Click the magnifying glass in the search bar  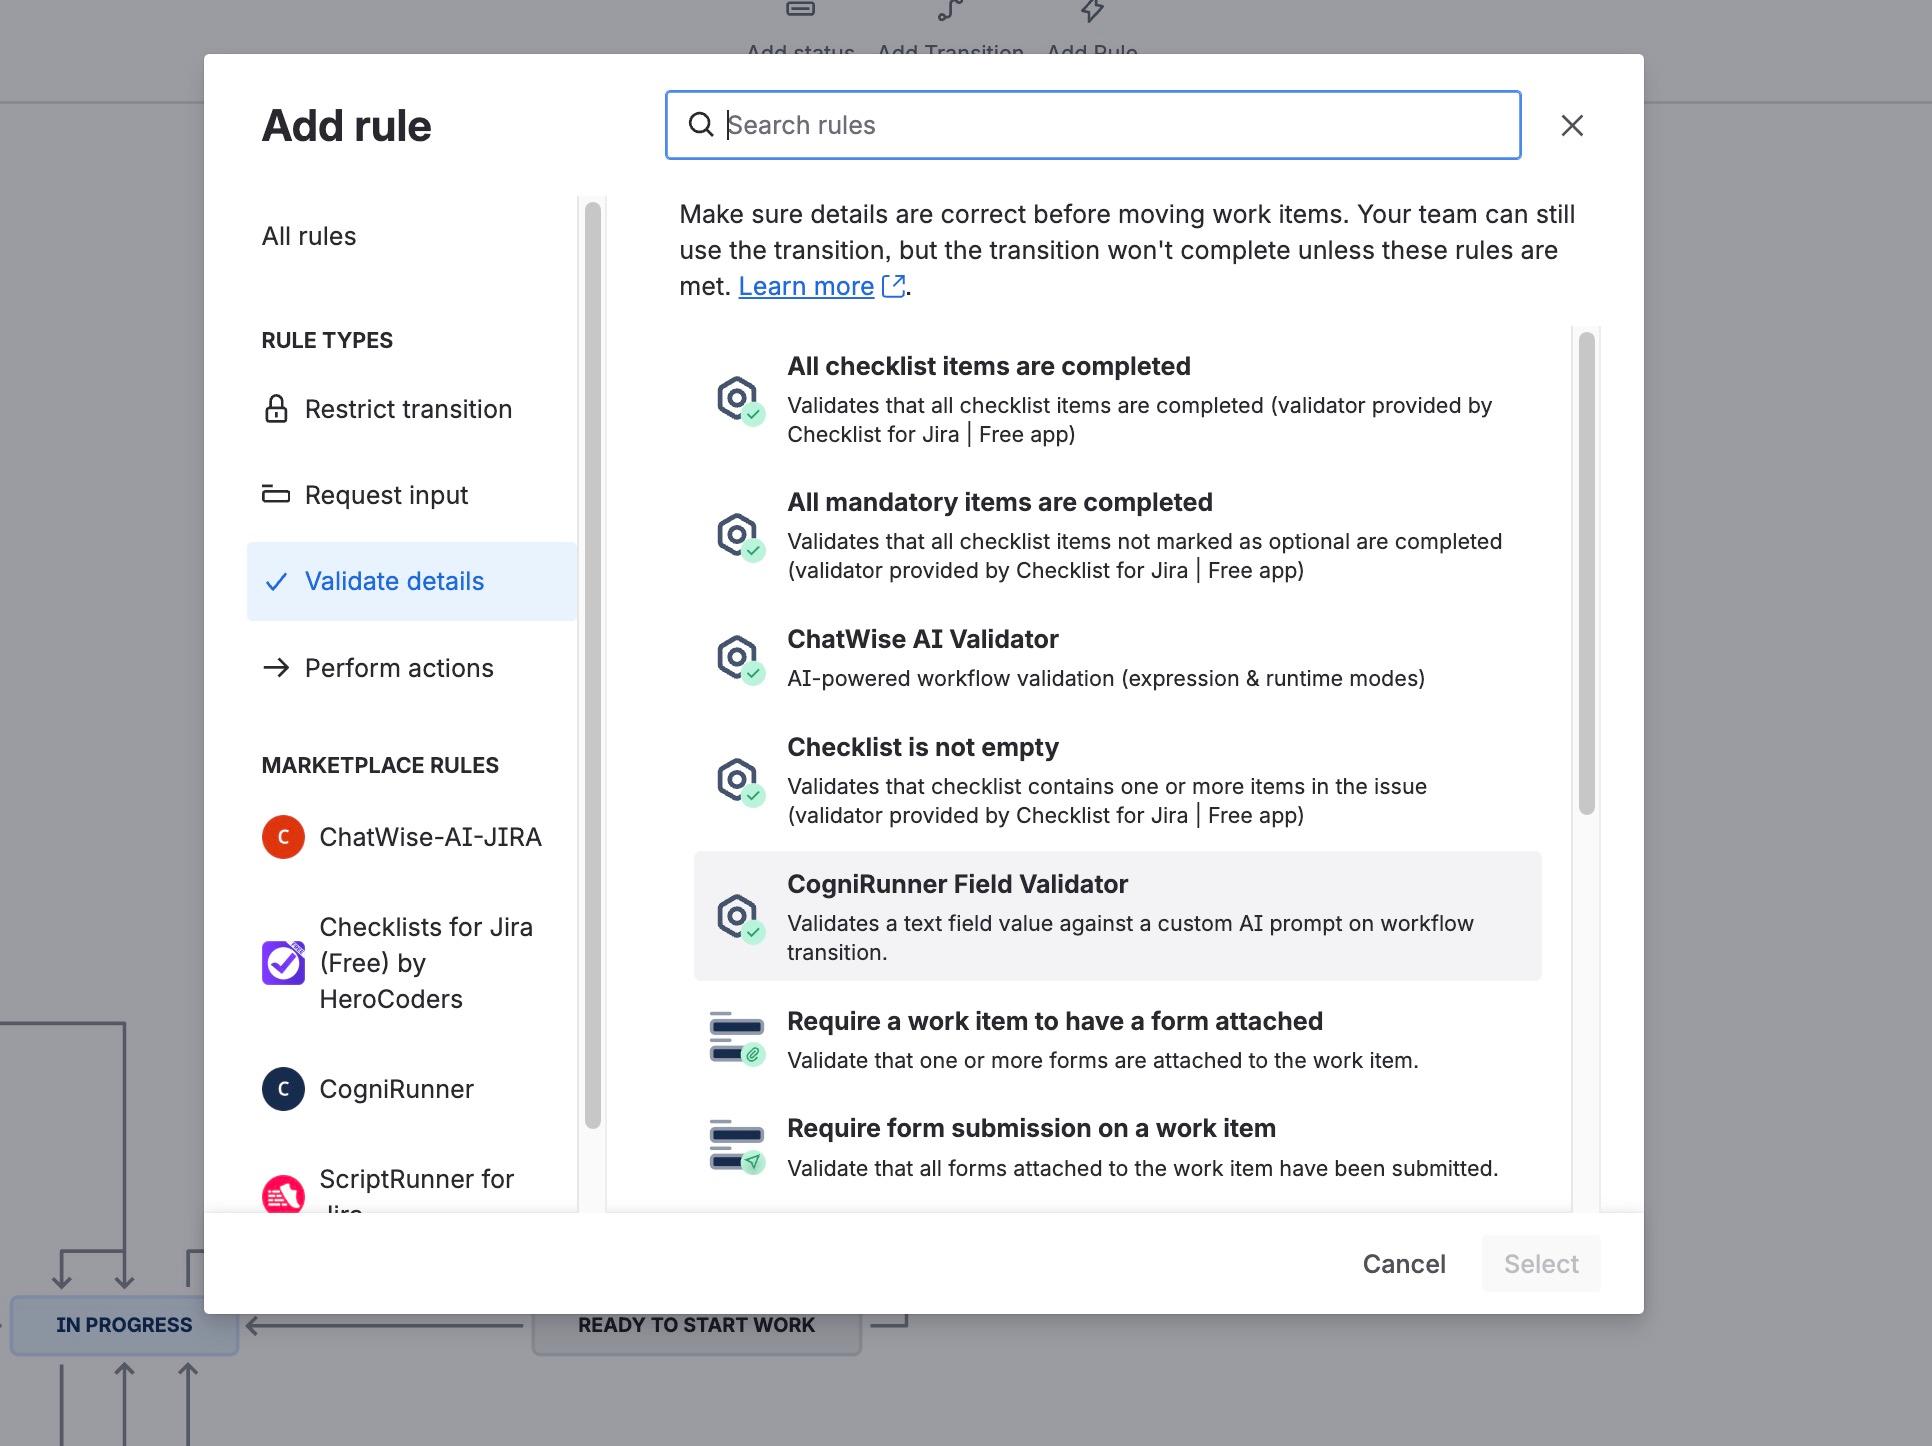[700, 125]
